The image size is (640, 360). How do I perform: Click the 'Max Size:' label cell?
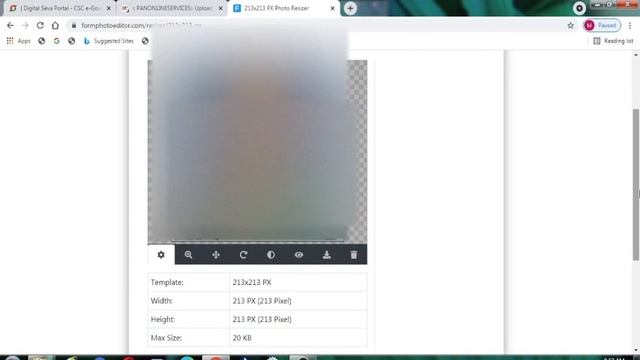(189, 338)
